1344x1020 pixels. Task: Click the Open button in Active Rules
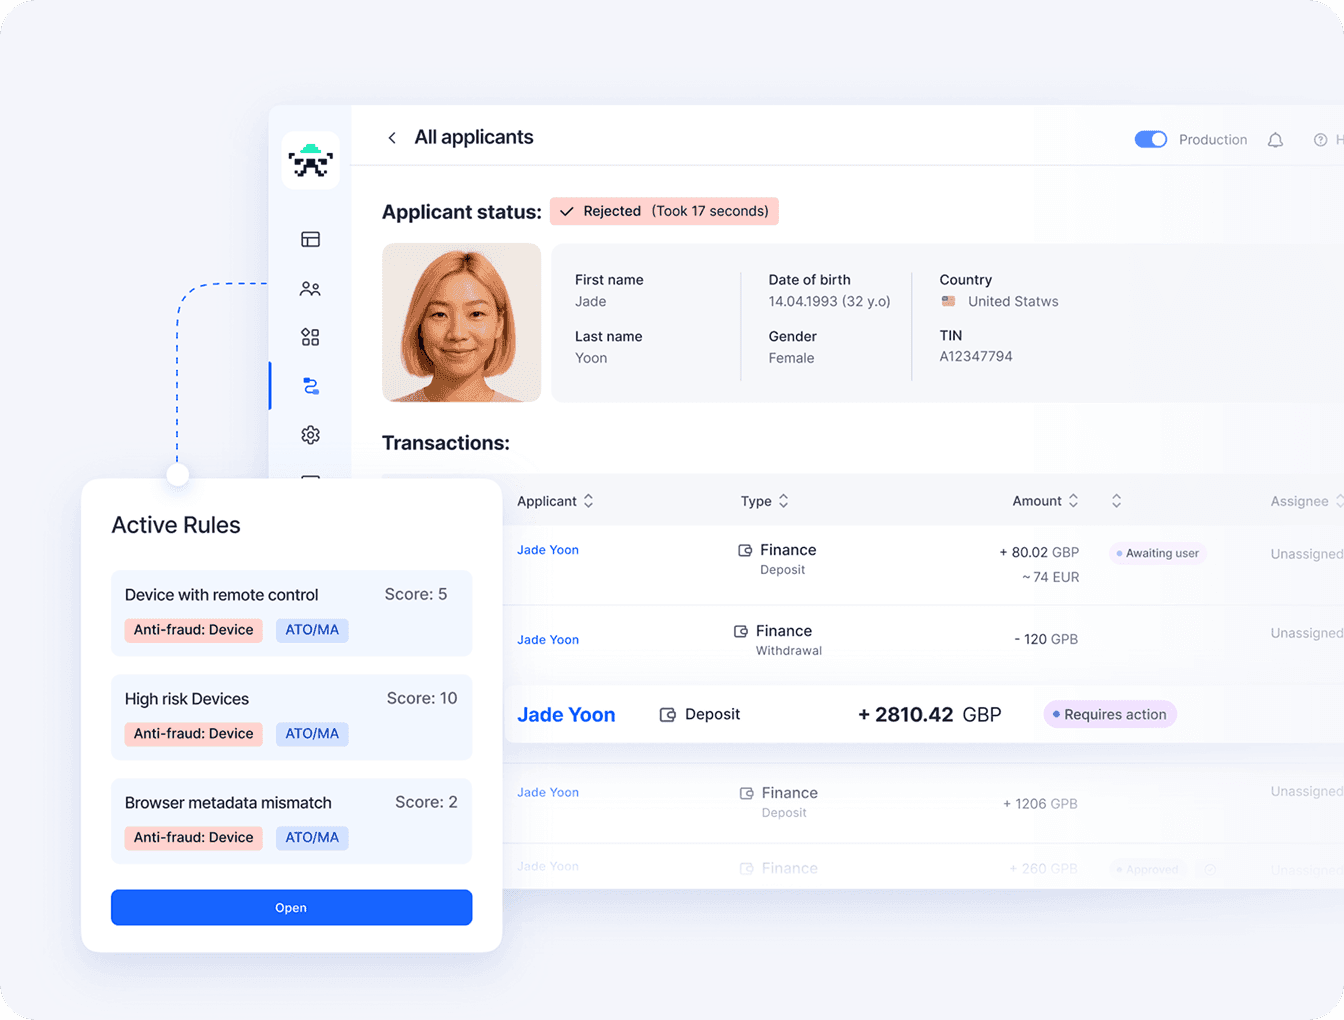[x=291, y=907]
